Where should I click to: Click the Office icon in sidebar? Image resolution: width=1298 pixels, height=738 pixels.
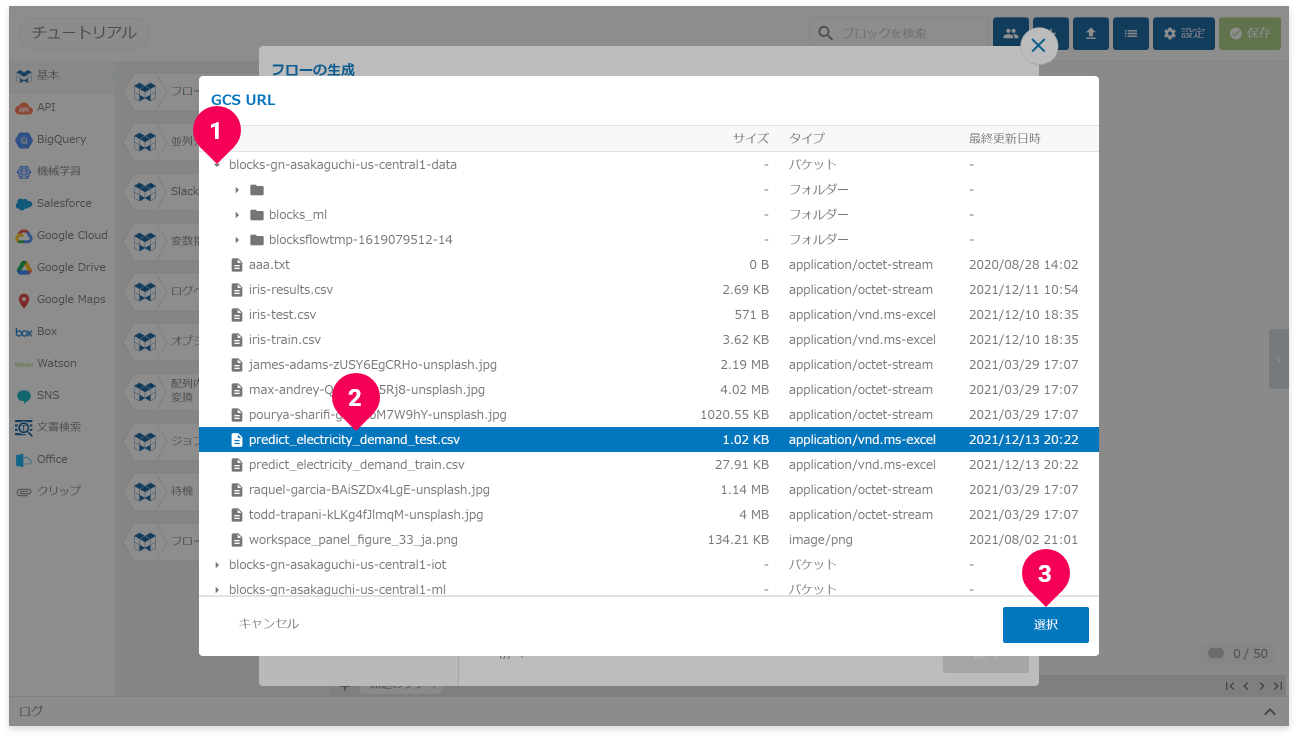tap(24, 460)
